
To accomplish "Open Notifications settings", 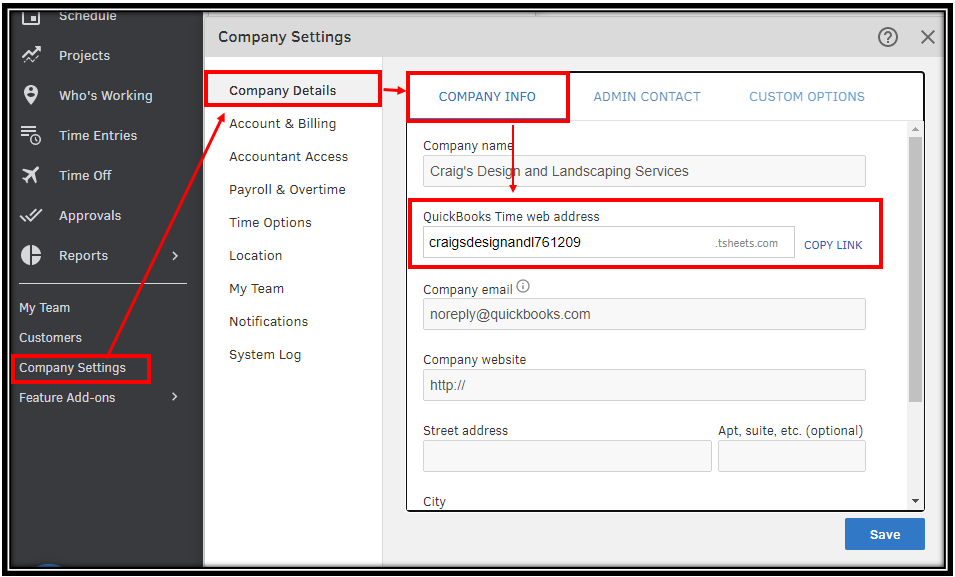I will pos(269,321).
